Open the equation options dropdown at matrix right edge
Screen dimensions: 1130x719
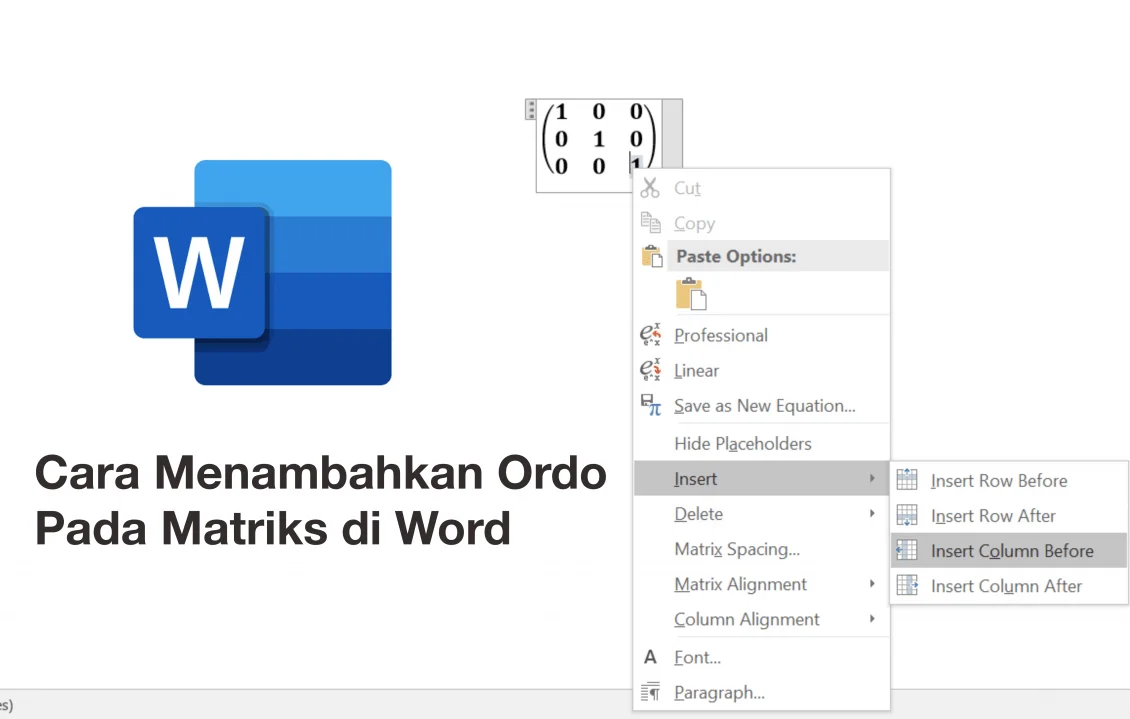pos(672,133)
